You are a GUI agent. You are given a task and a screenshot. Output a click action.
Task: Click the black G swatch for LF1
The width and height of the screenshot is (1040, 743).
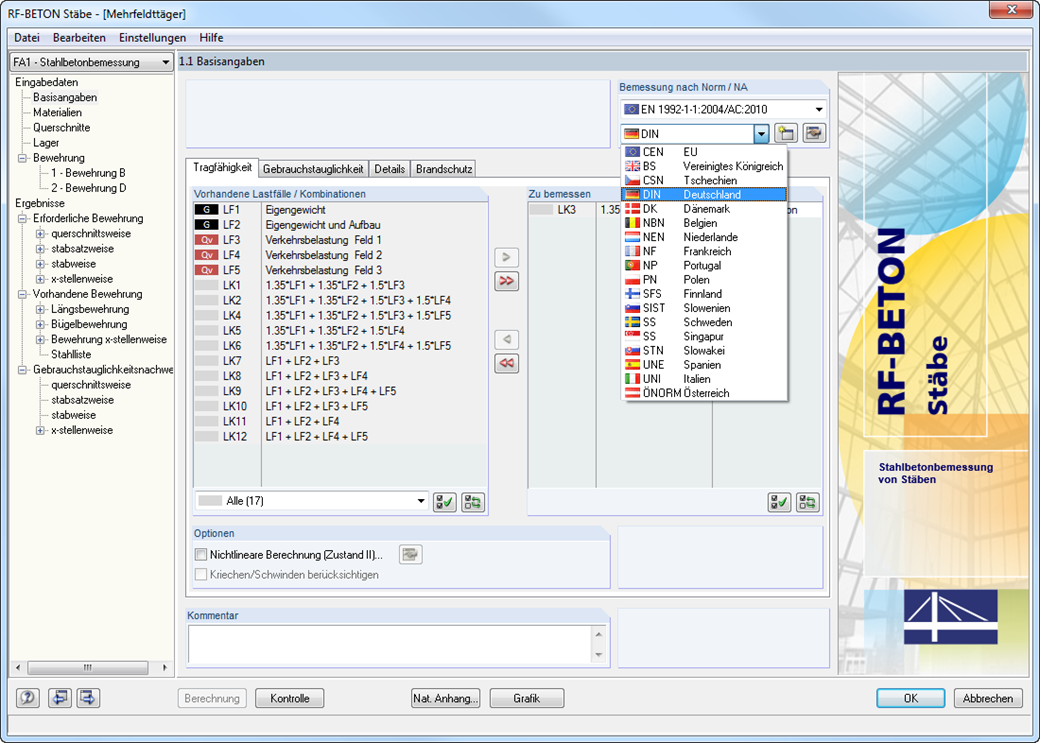point(206,210)
